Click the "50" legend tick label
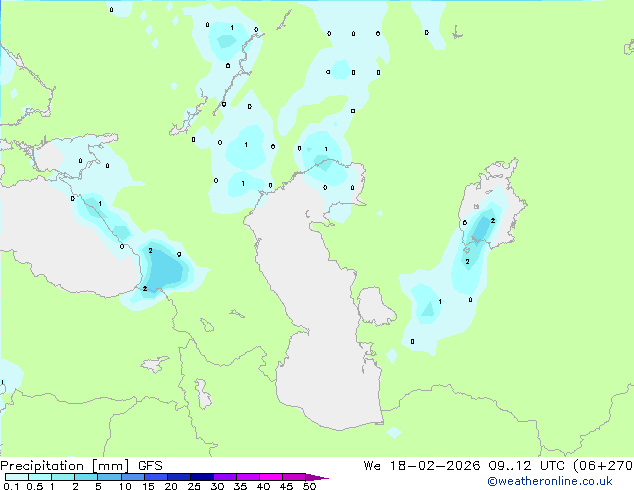 click(309, 486)
